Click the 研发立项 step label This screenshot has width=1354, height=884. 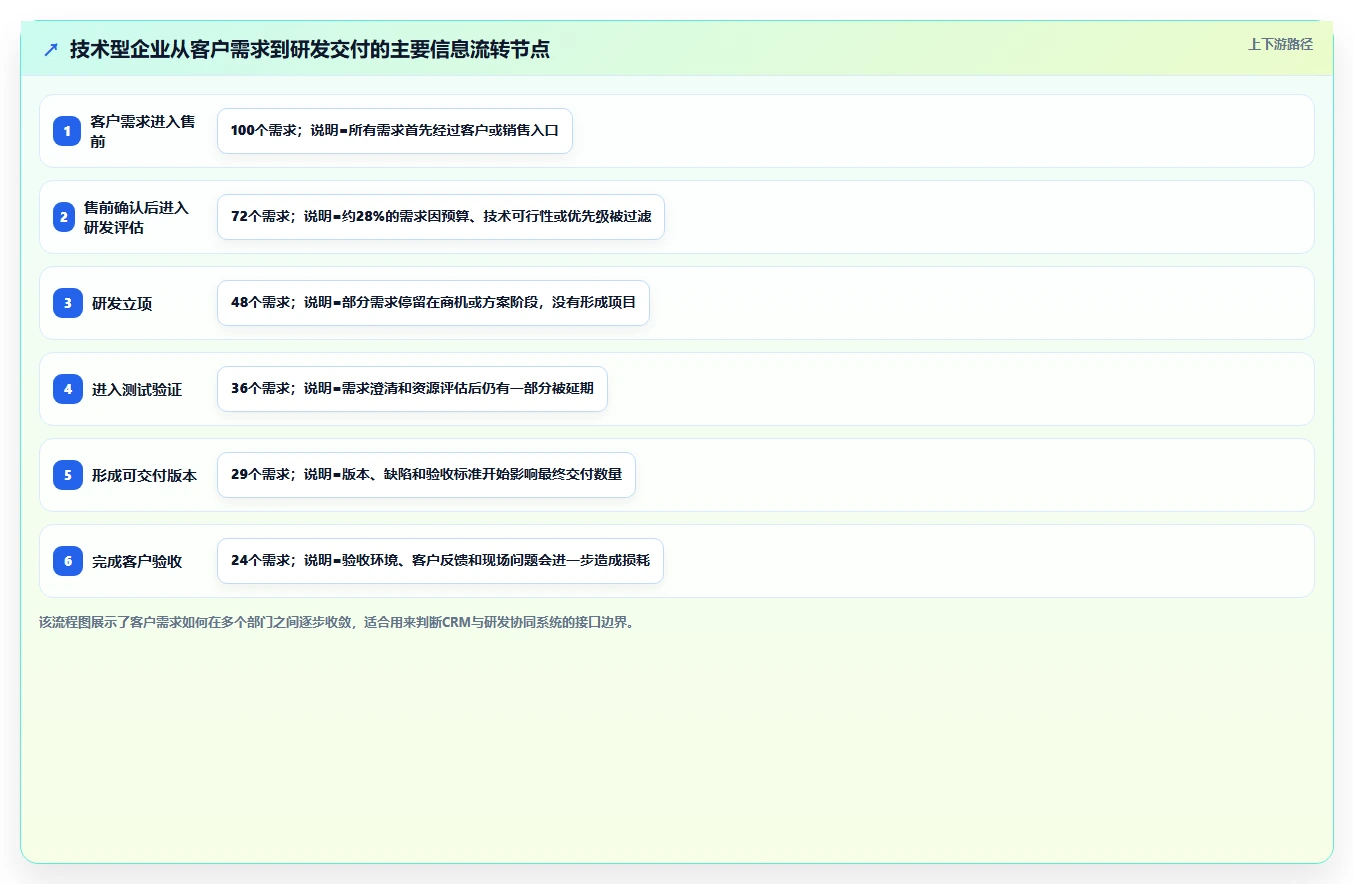[122, 303]
